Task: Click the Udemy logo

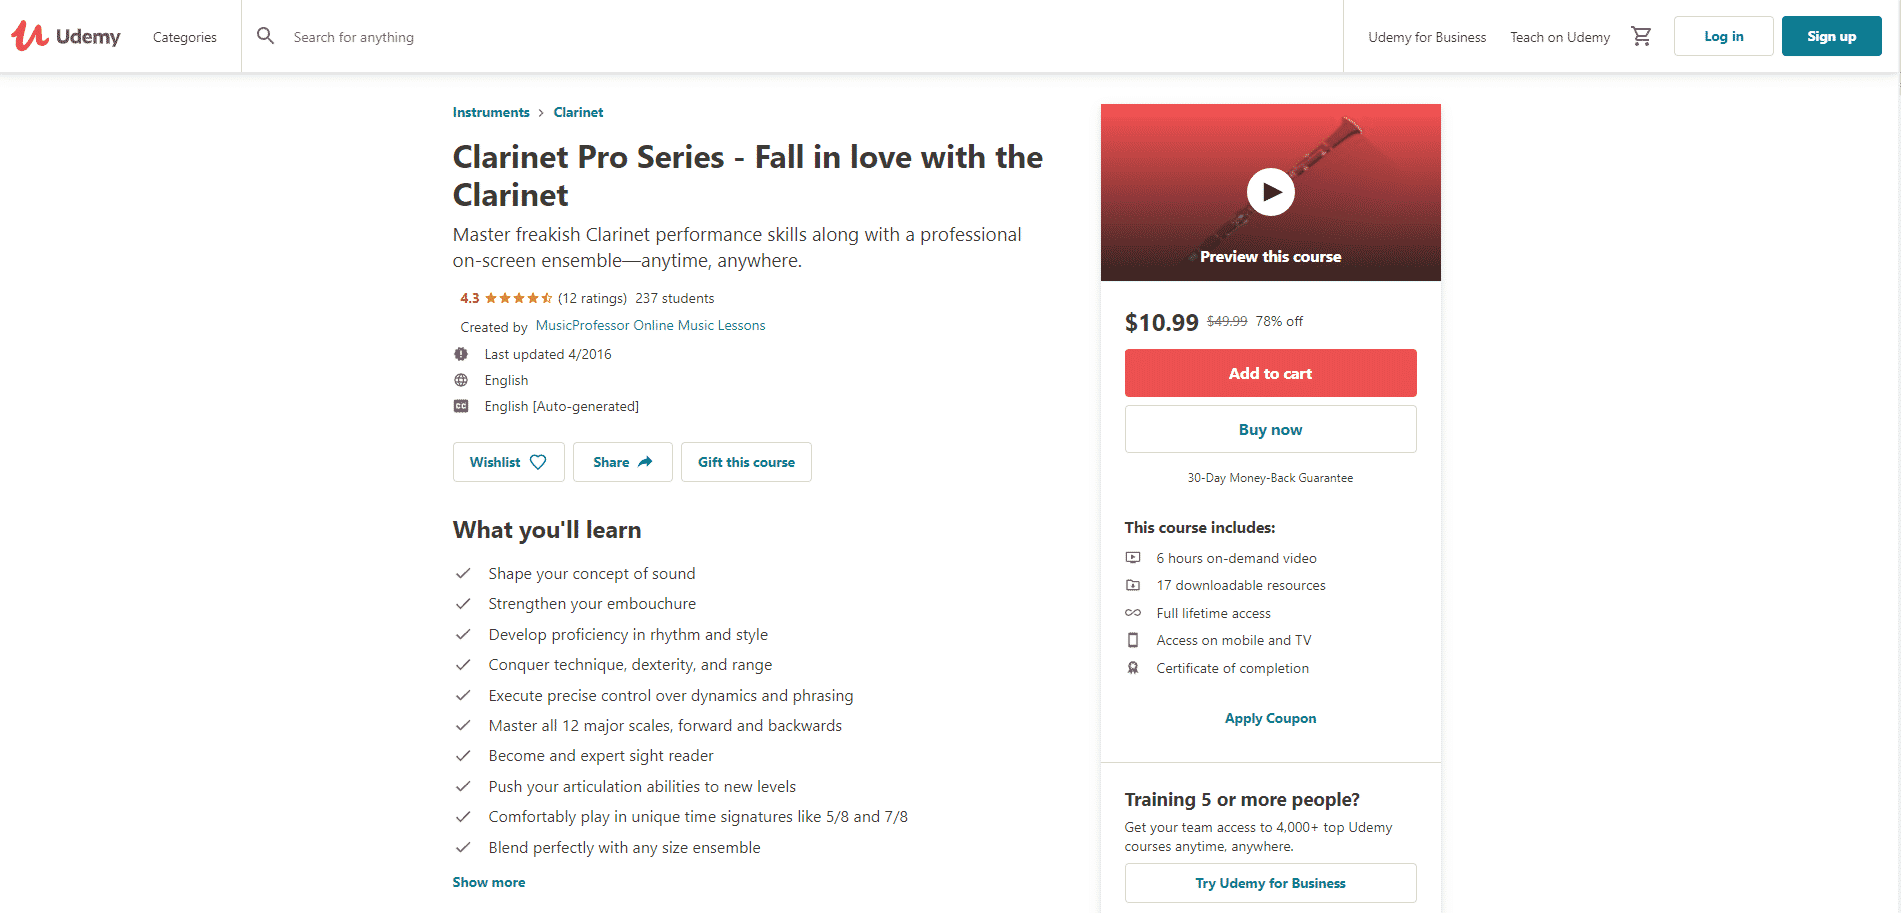Action: pyautogui.click(x=66, y=36)
